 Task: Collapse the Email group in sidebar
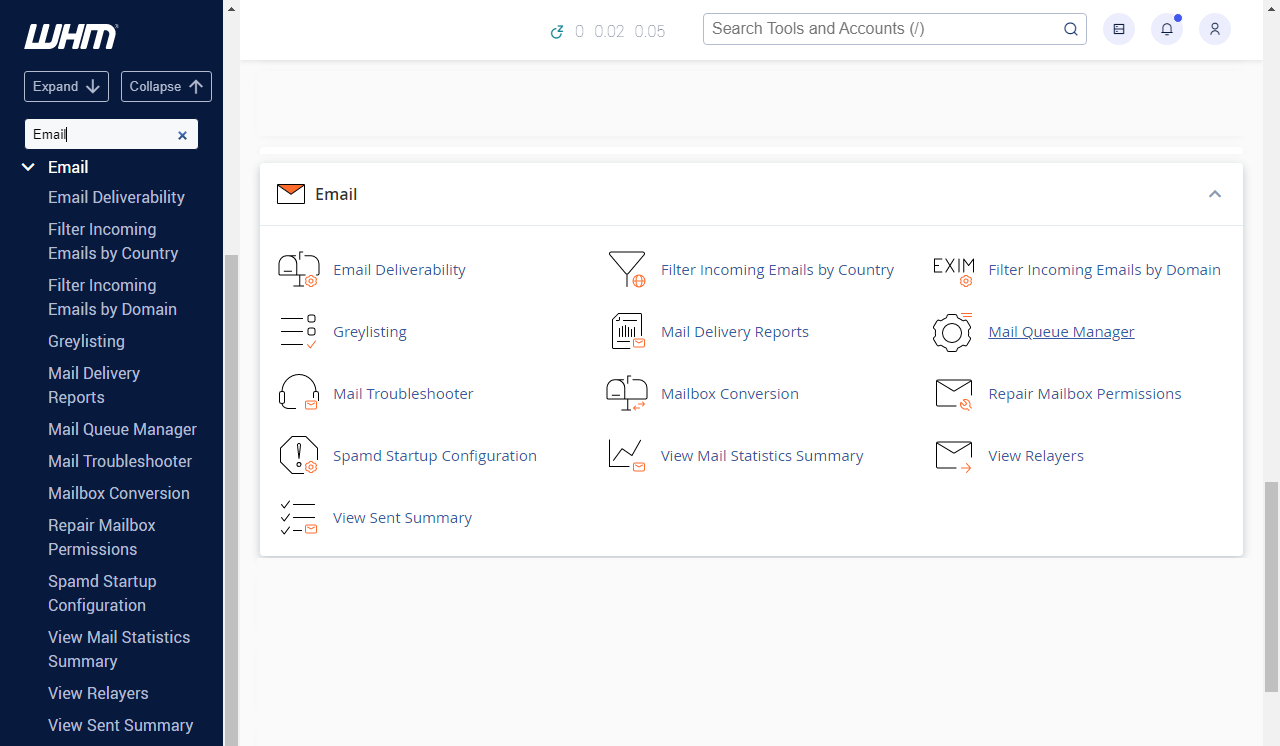click(x=29, y=168)
